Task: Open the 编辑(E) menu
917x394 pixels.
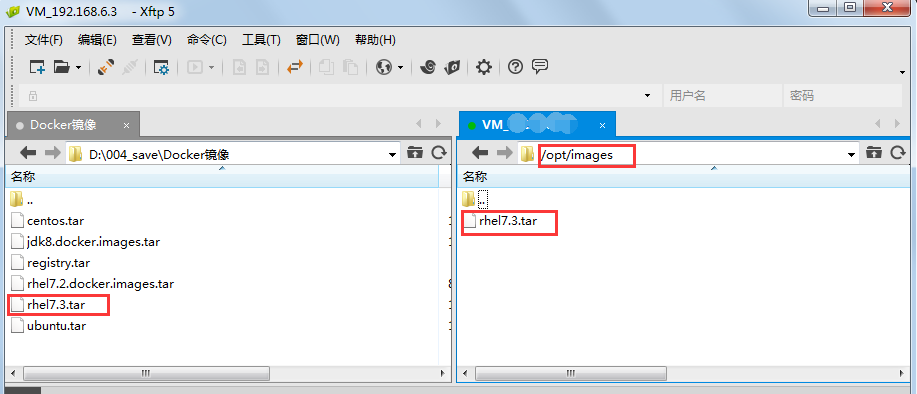Action: 97,40
